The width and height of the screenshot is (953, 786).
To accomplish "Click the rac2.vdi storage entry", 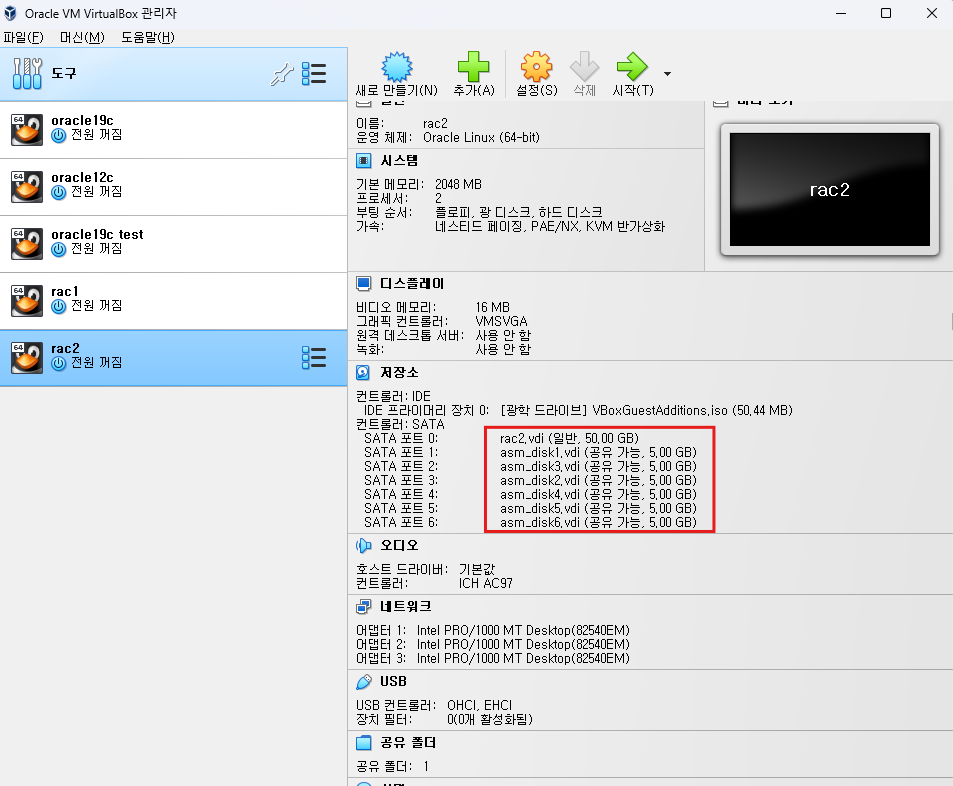I will (569, 438).
